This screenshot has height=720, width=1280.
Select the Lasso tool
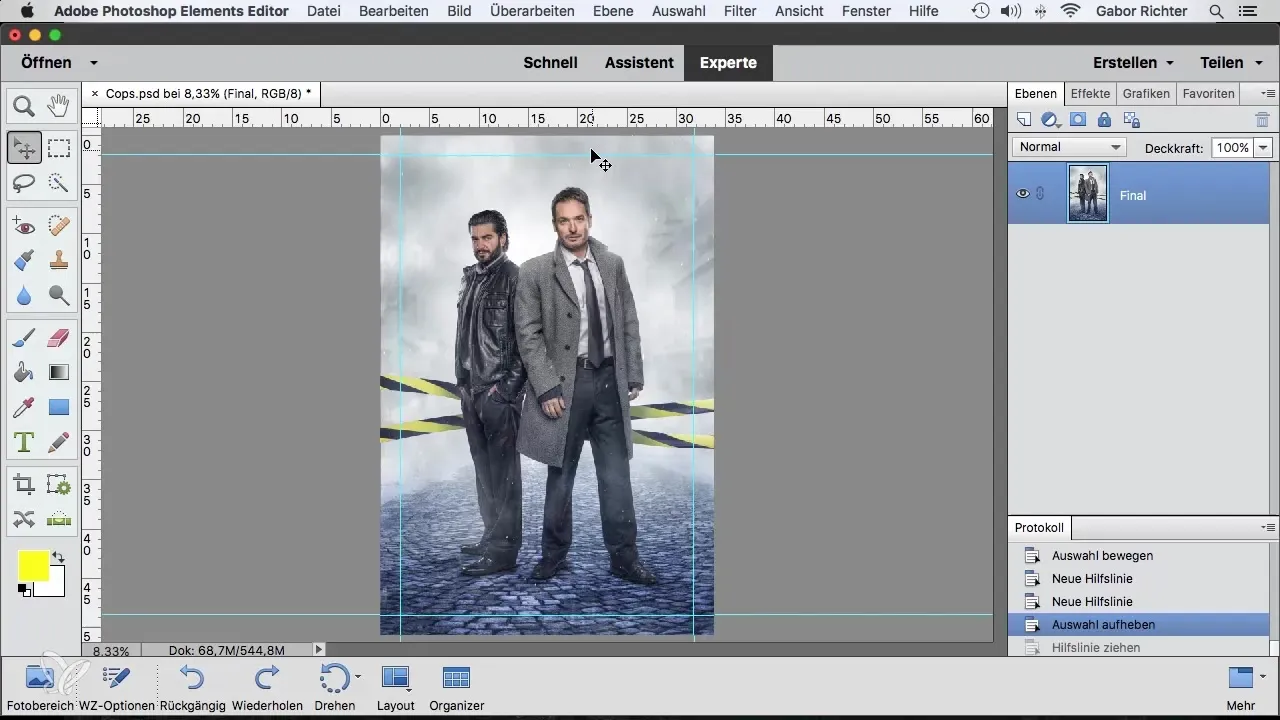[x=24, y=183]
